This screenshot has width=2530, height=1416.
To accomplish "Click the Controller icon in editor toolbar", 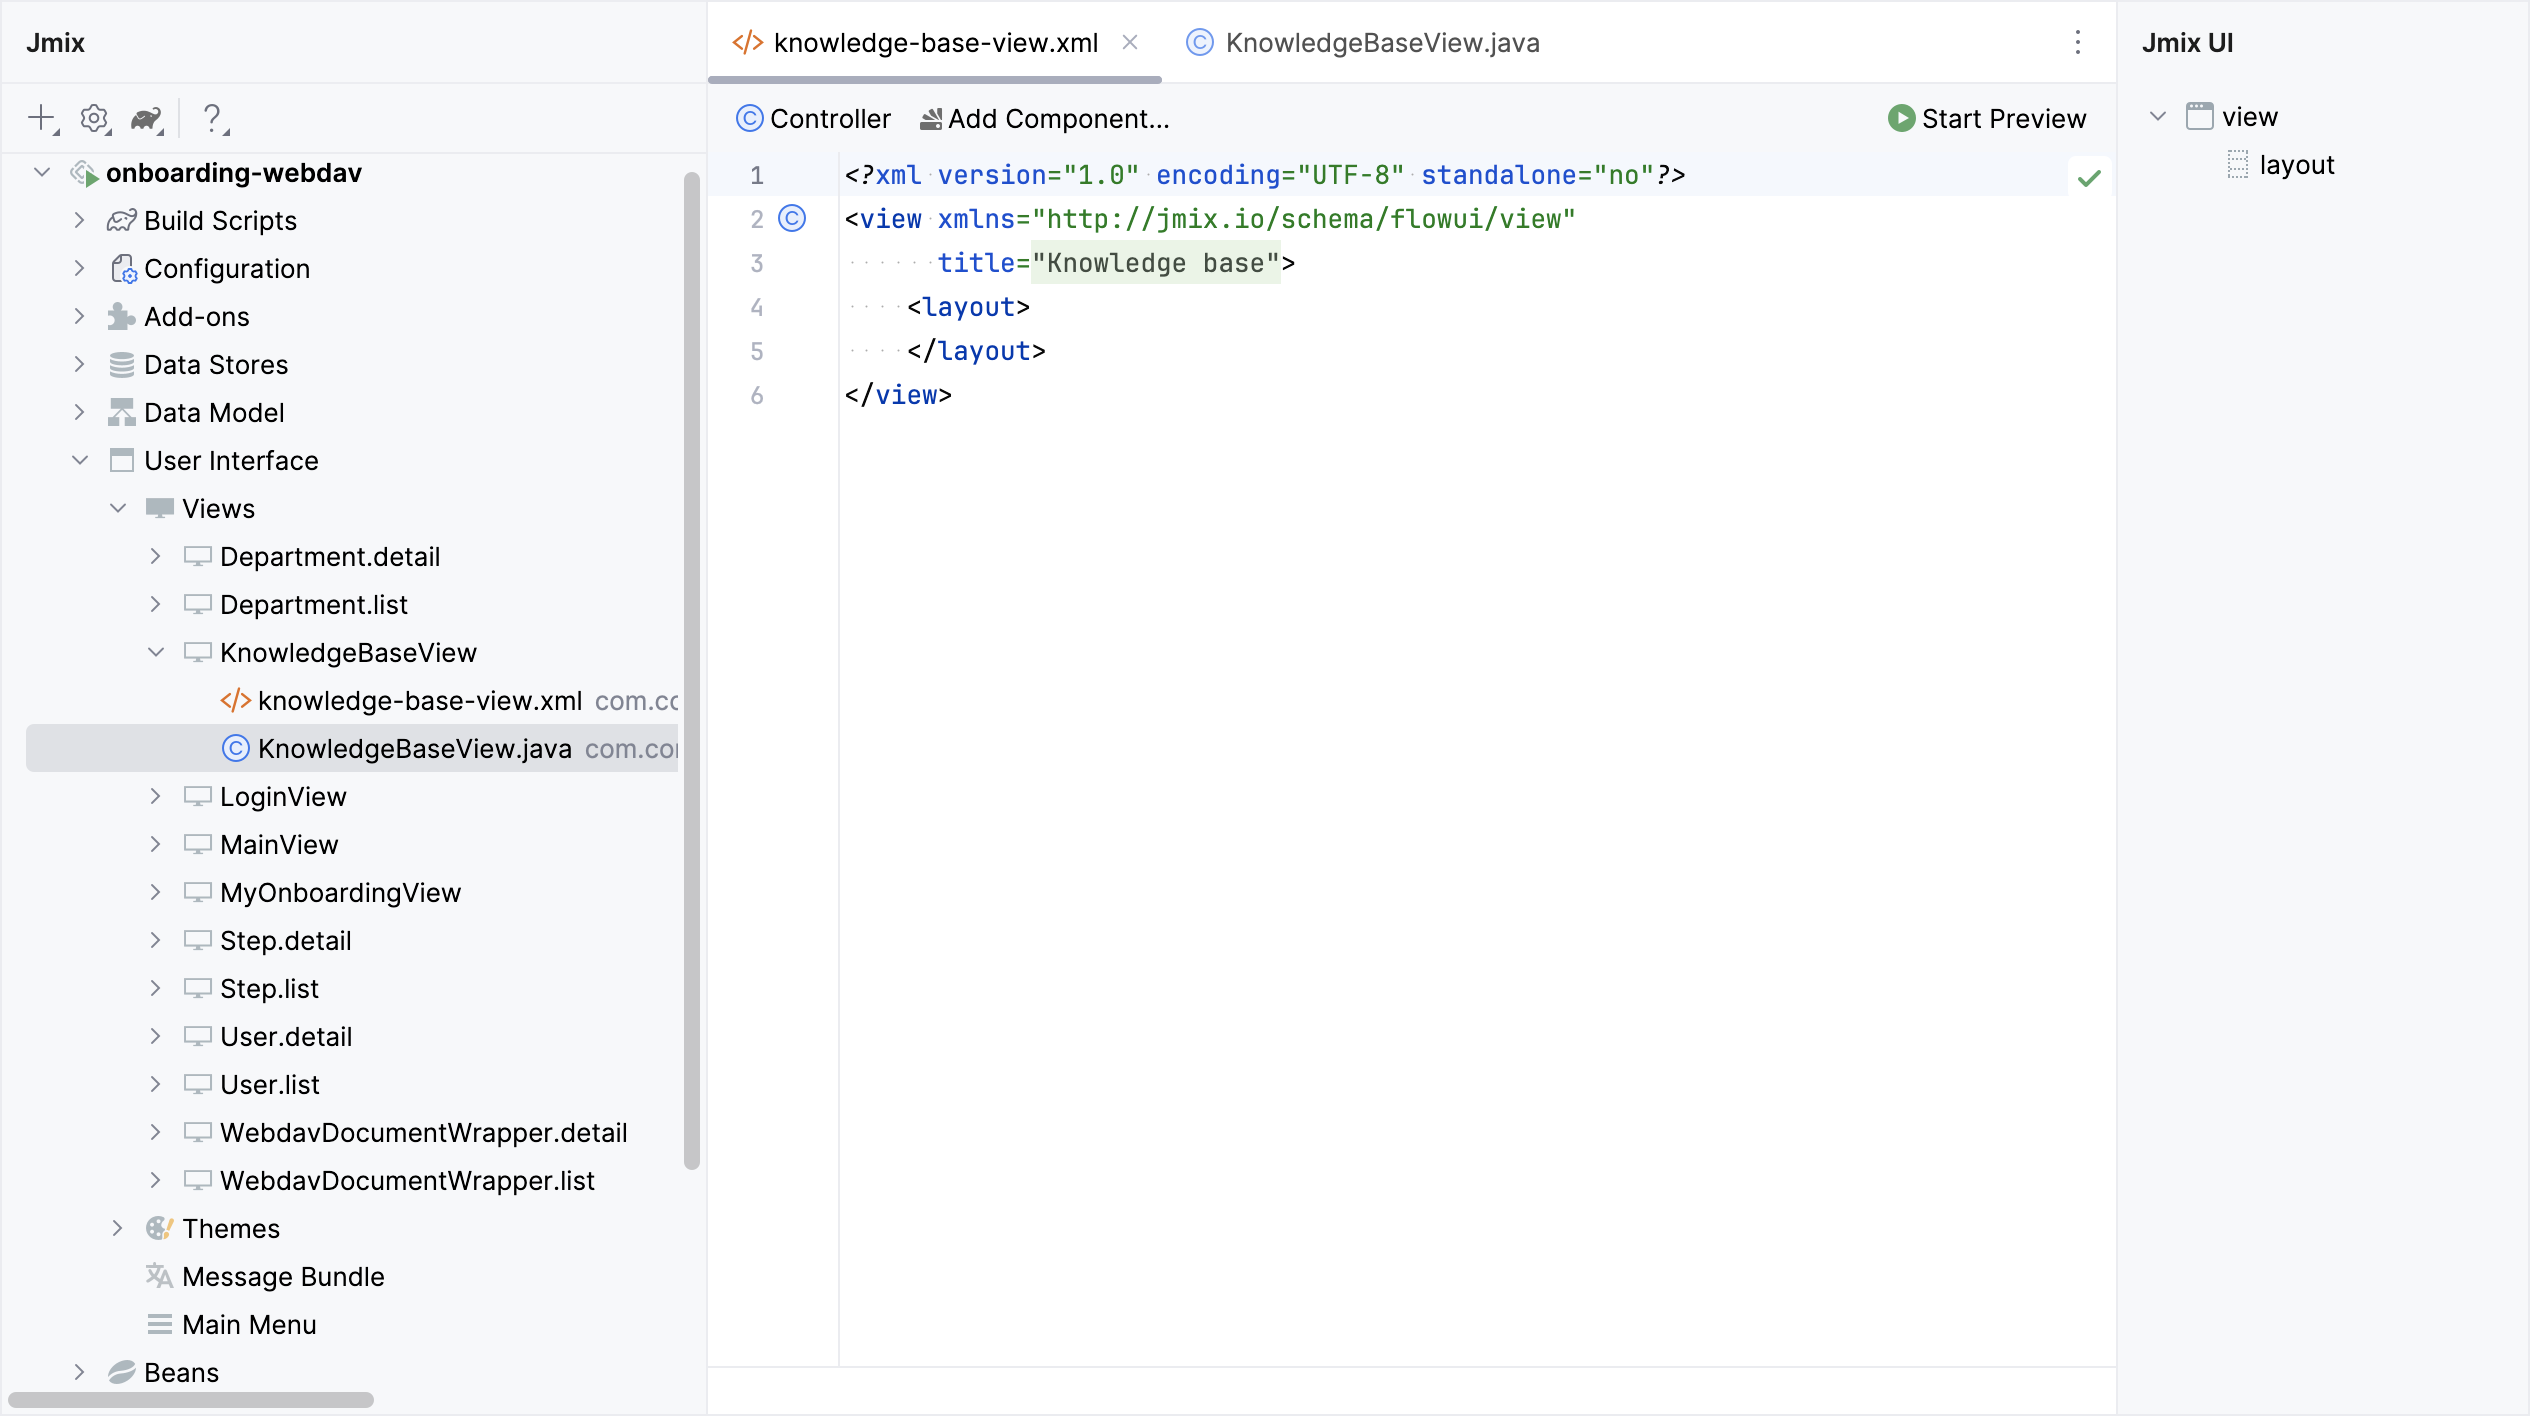I will 749,118.
